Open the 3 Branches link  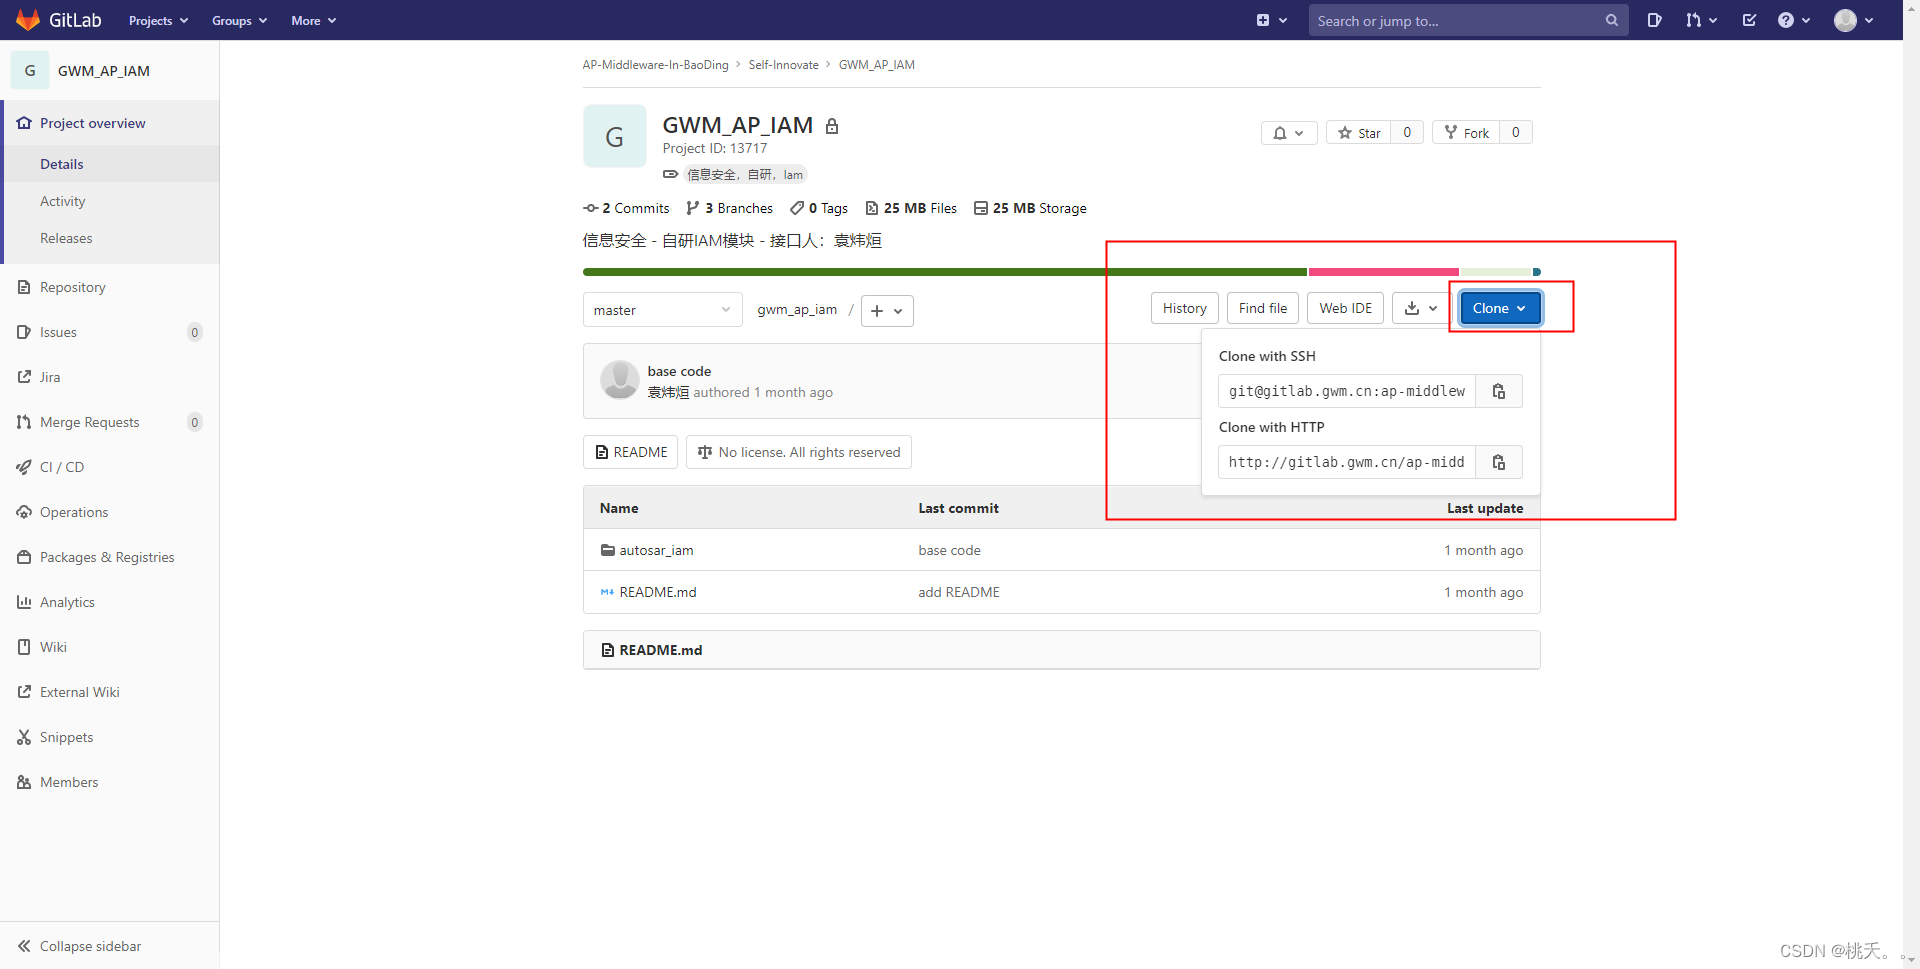(x=730, y=208)
